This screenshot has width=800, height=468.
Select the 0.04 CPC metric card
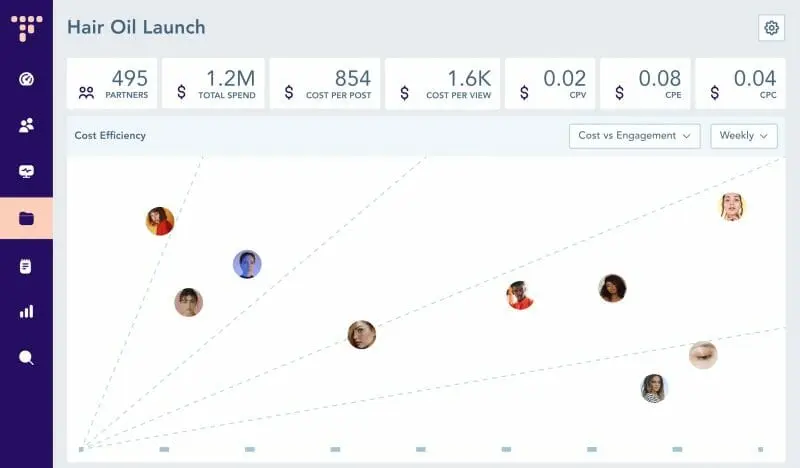741,84
